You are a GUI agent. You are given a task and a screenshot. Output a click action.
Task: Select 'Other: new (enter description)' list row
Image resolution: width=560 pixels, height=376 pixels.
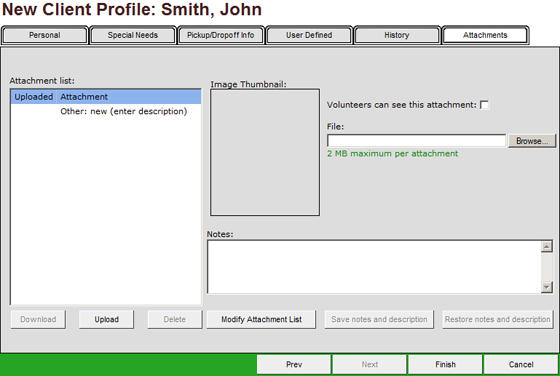click(106, 111)
